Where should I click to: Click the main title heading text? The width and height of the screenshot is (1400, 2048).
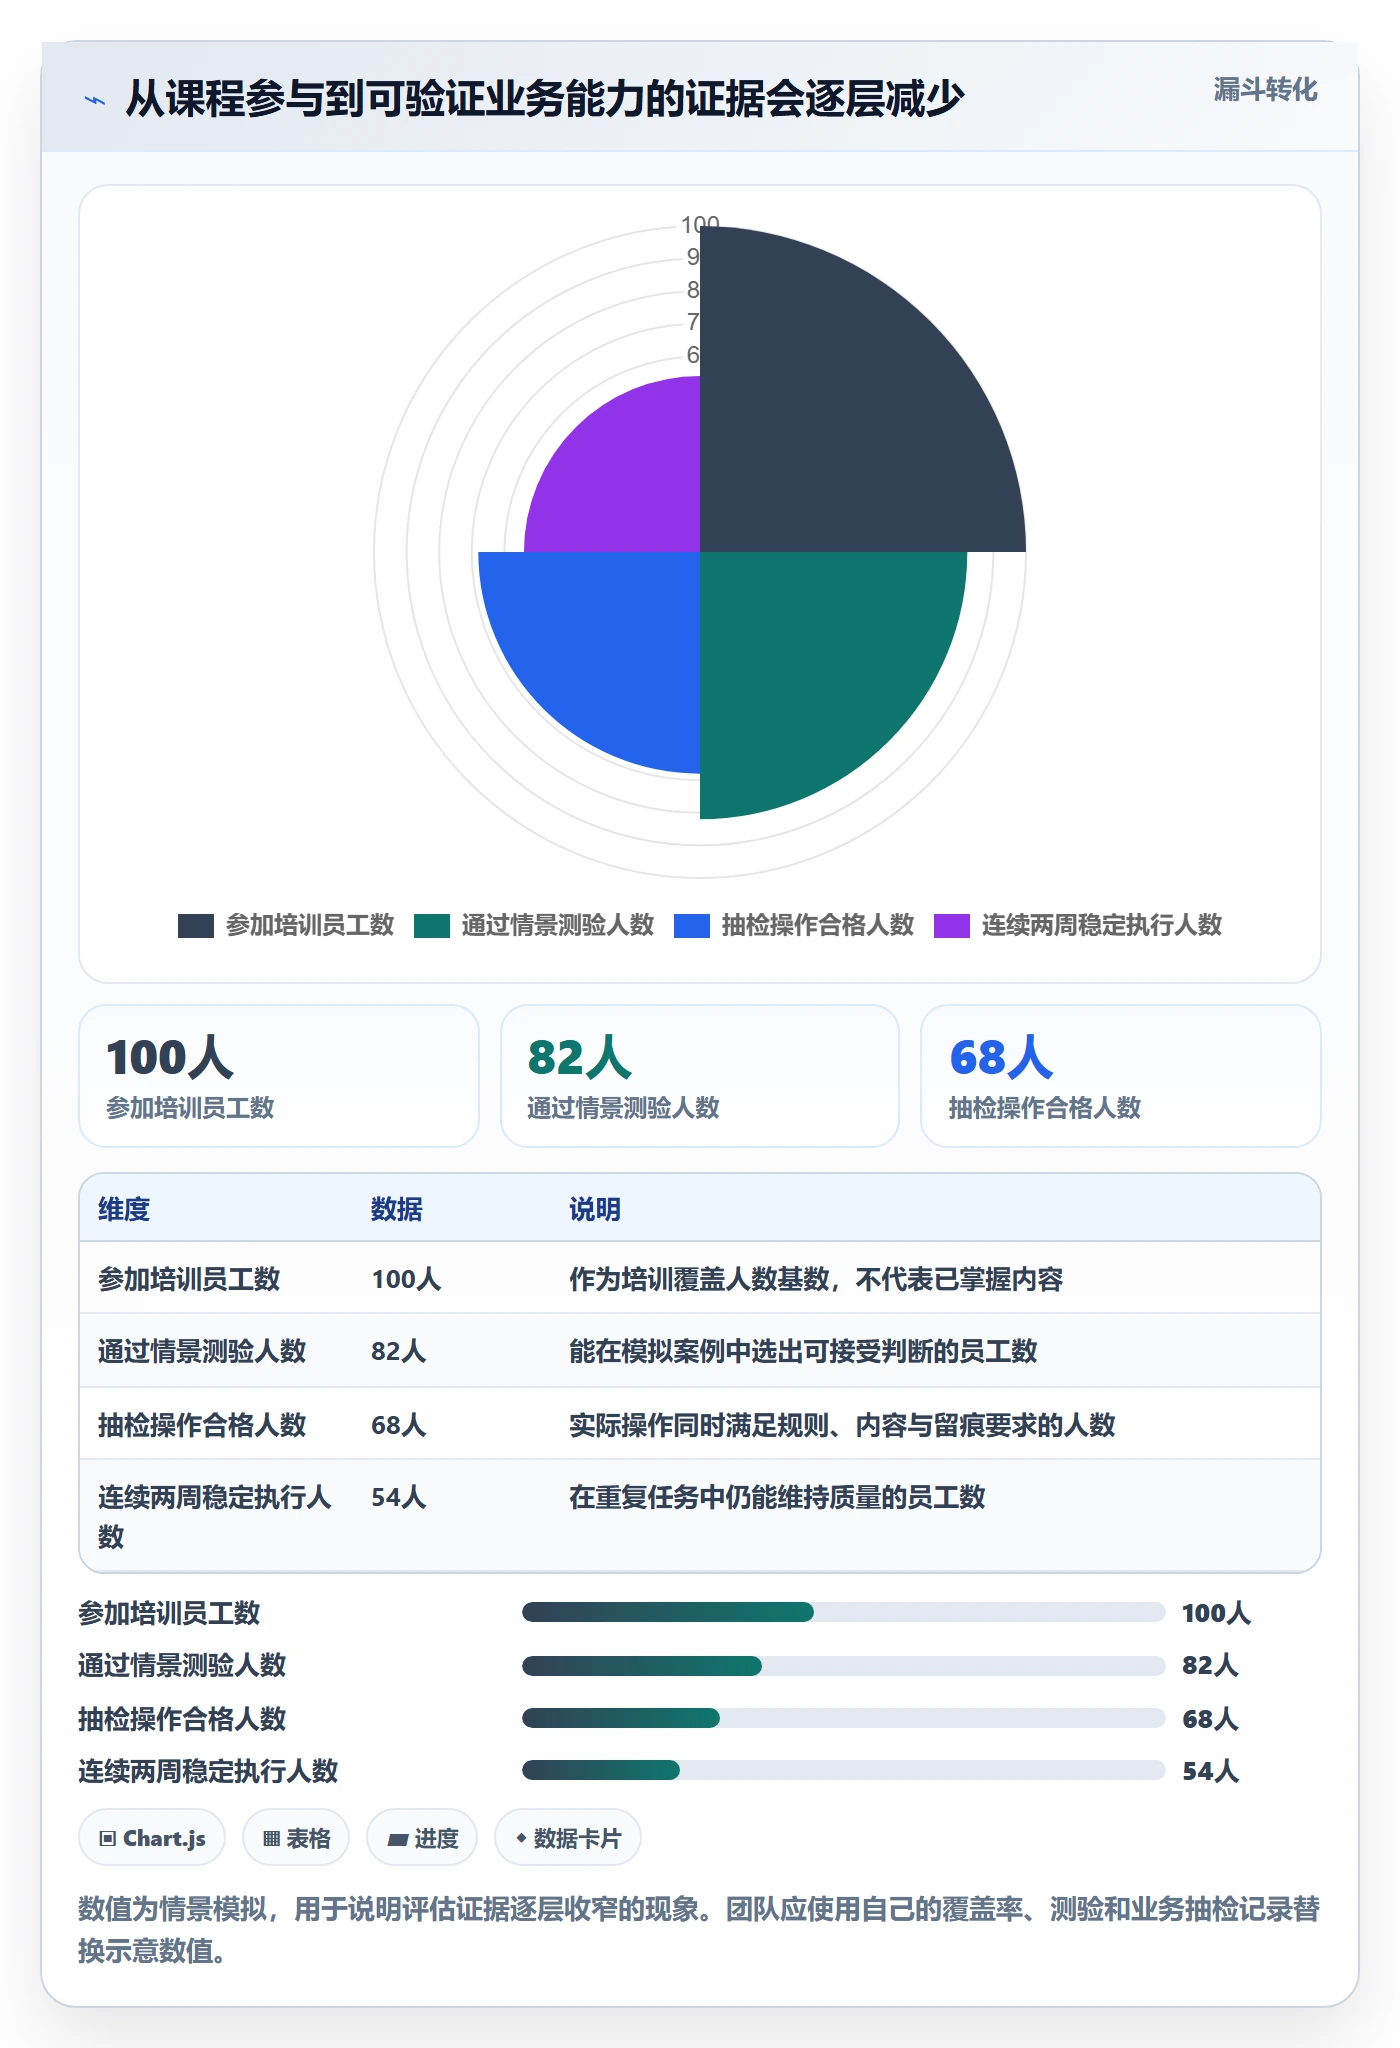click(544, 99)
